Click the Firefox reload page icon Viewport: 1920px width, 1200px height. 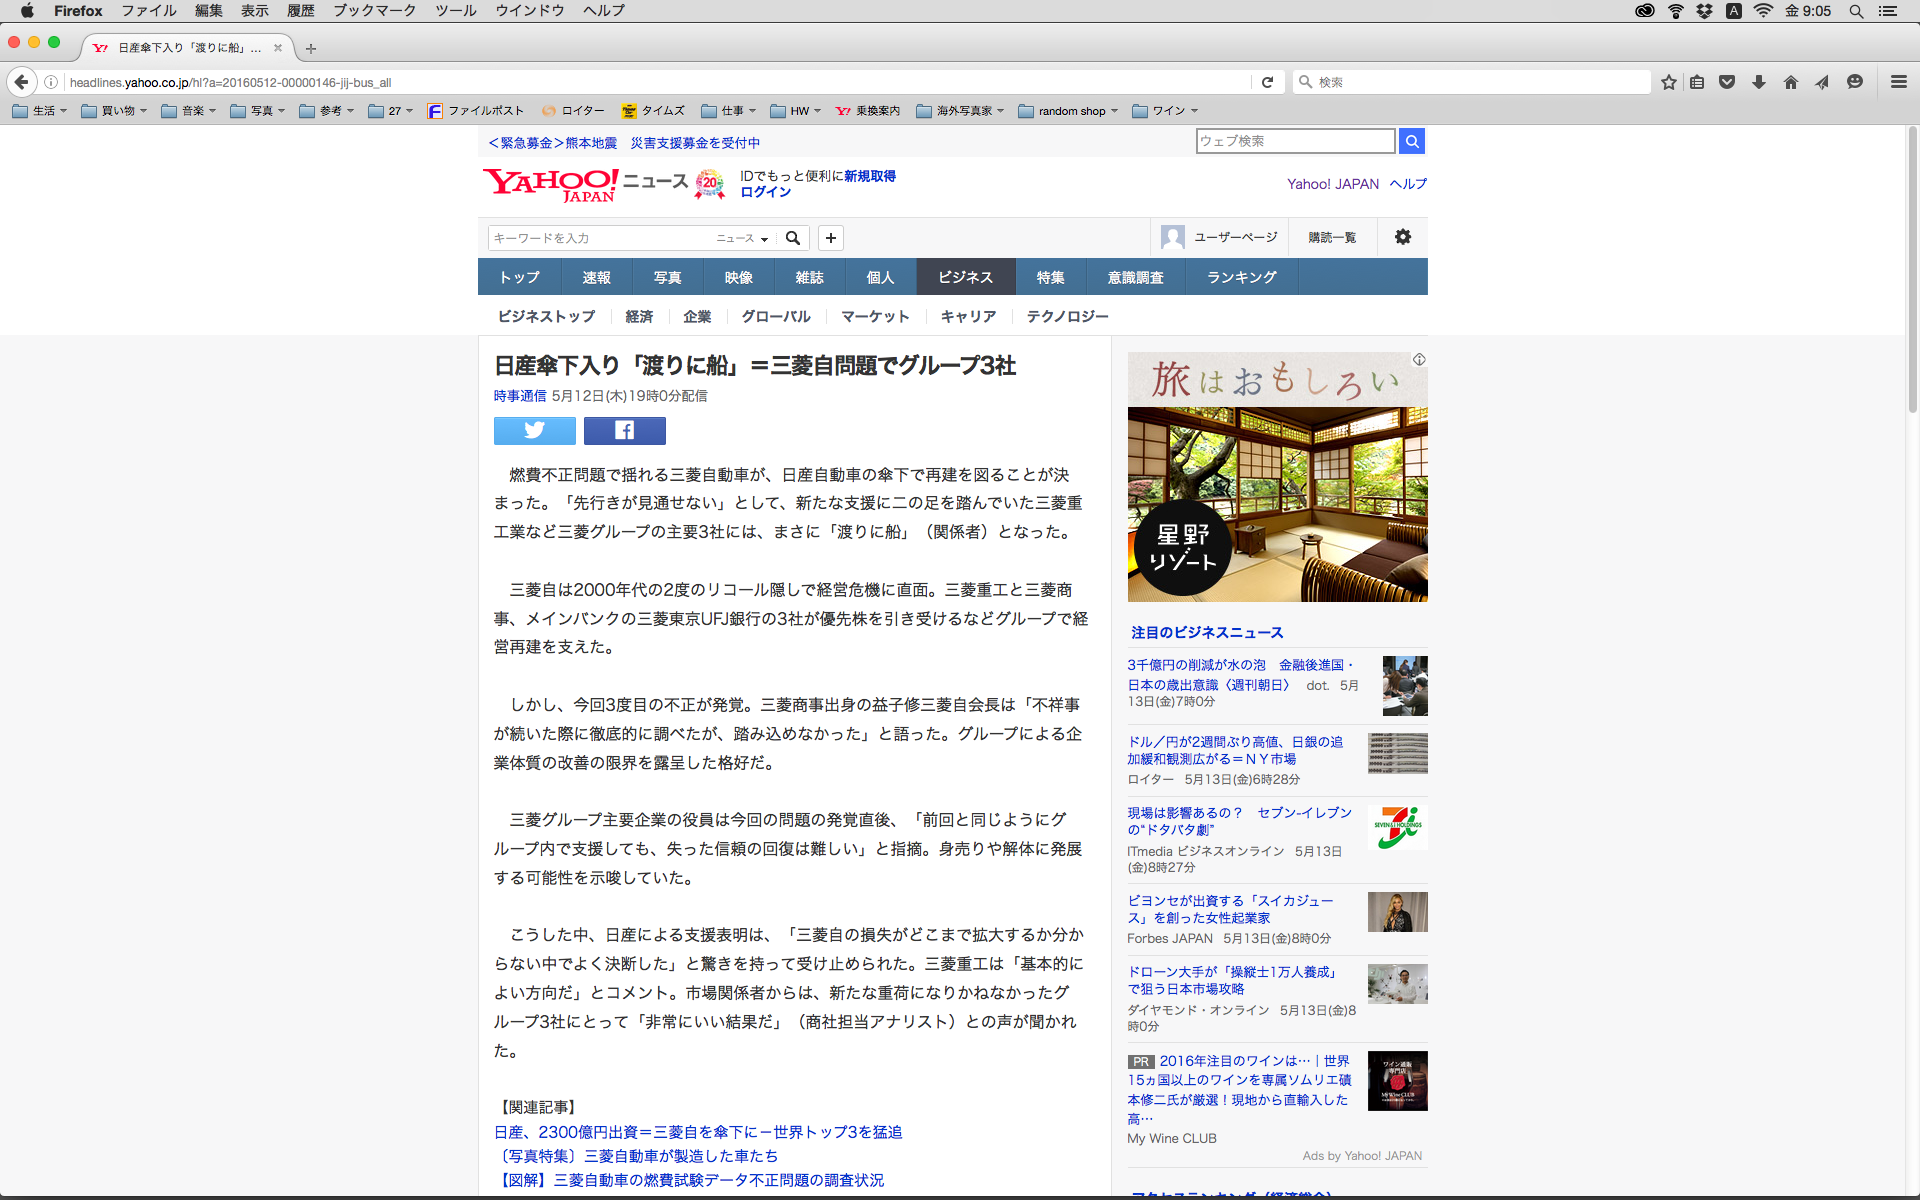(x=1267, y=82)
